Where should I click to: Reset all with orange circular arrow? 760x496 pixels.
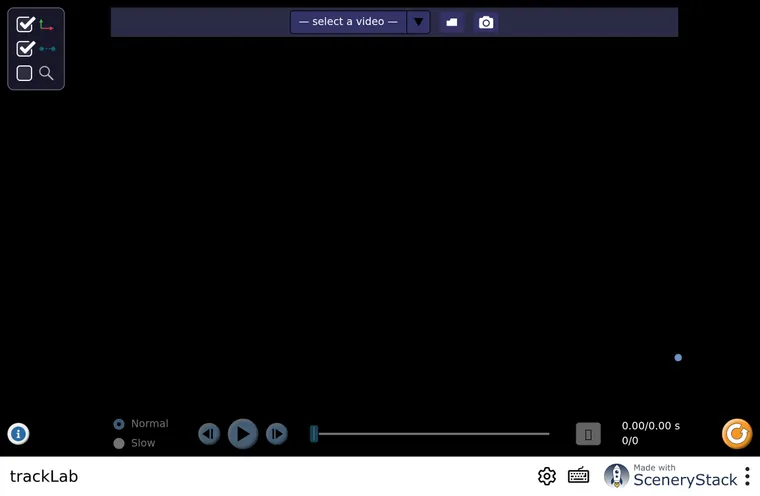[x=737, y=433]
